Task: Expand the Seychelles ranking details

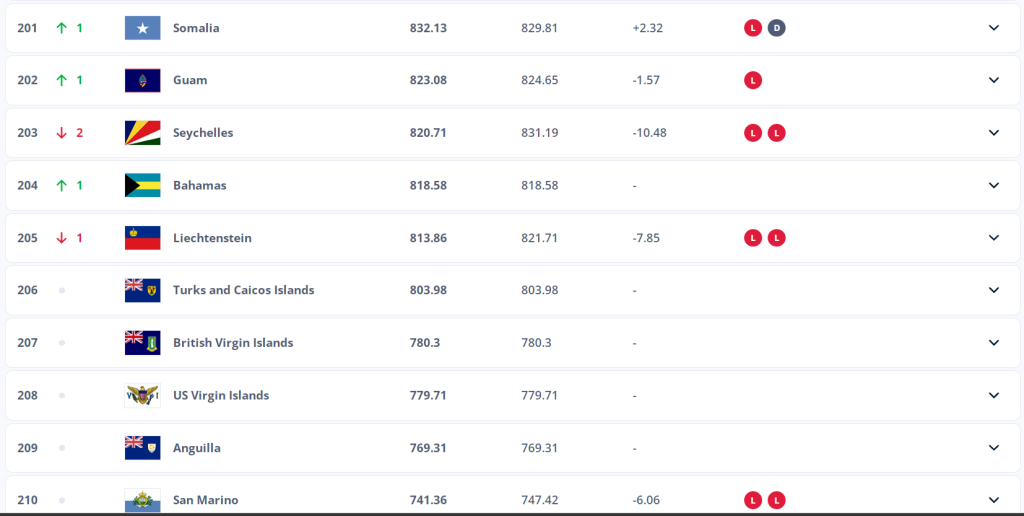Action: (x=993, y=133)
